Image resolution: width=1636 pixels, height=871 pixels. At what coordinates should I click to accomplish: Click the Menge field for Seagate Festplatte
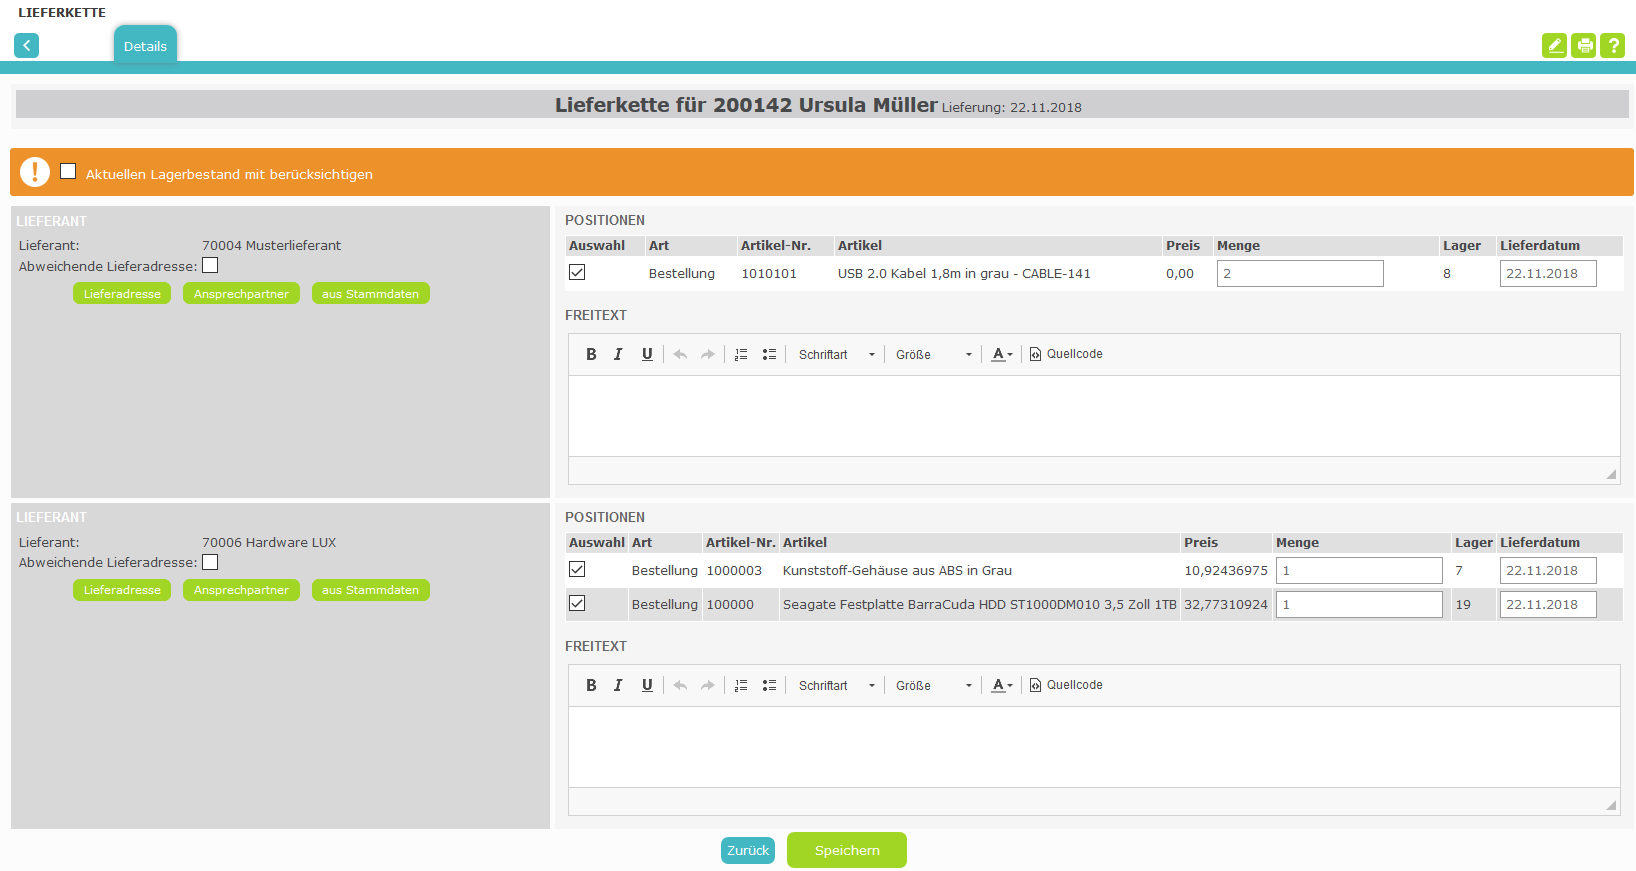pos(1358,604)
